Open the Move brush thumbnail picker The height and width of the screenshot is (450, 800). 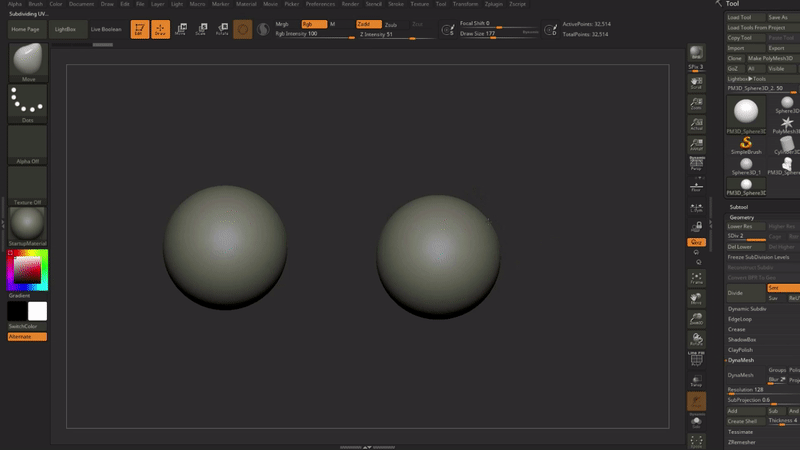tap(28, 62)
